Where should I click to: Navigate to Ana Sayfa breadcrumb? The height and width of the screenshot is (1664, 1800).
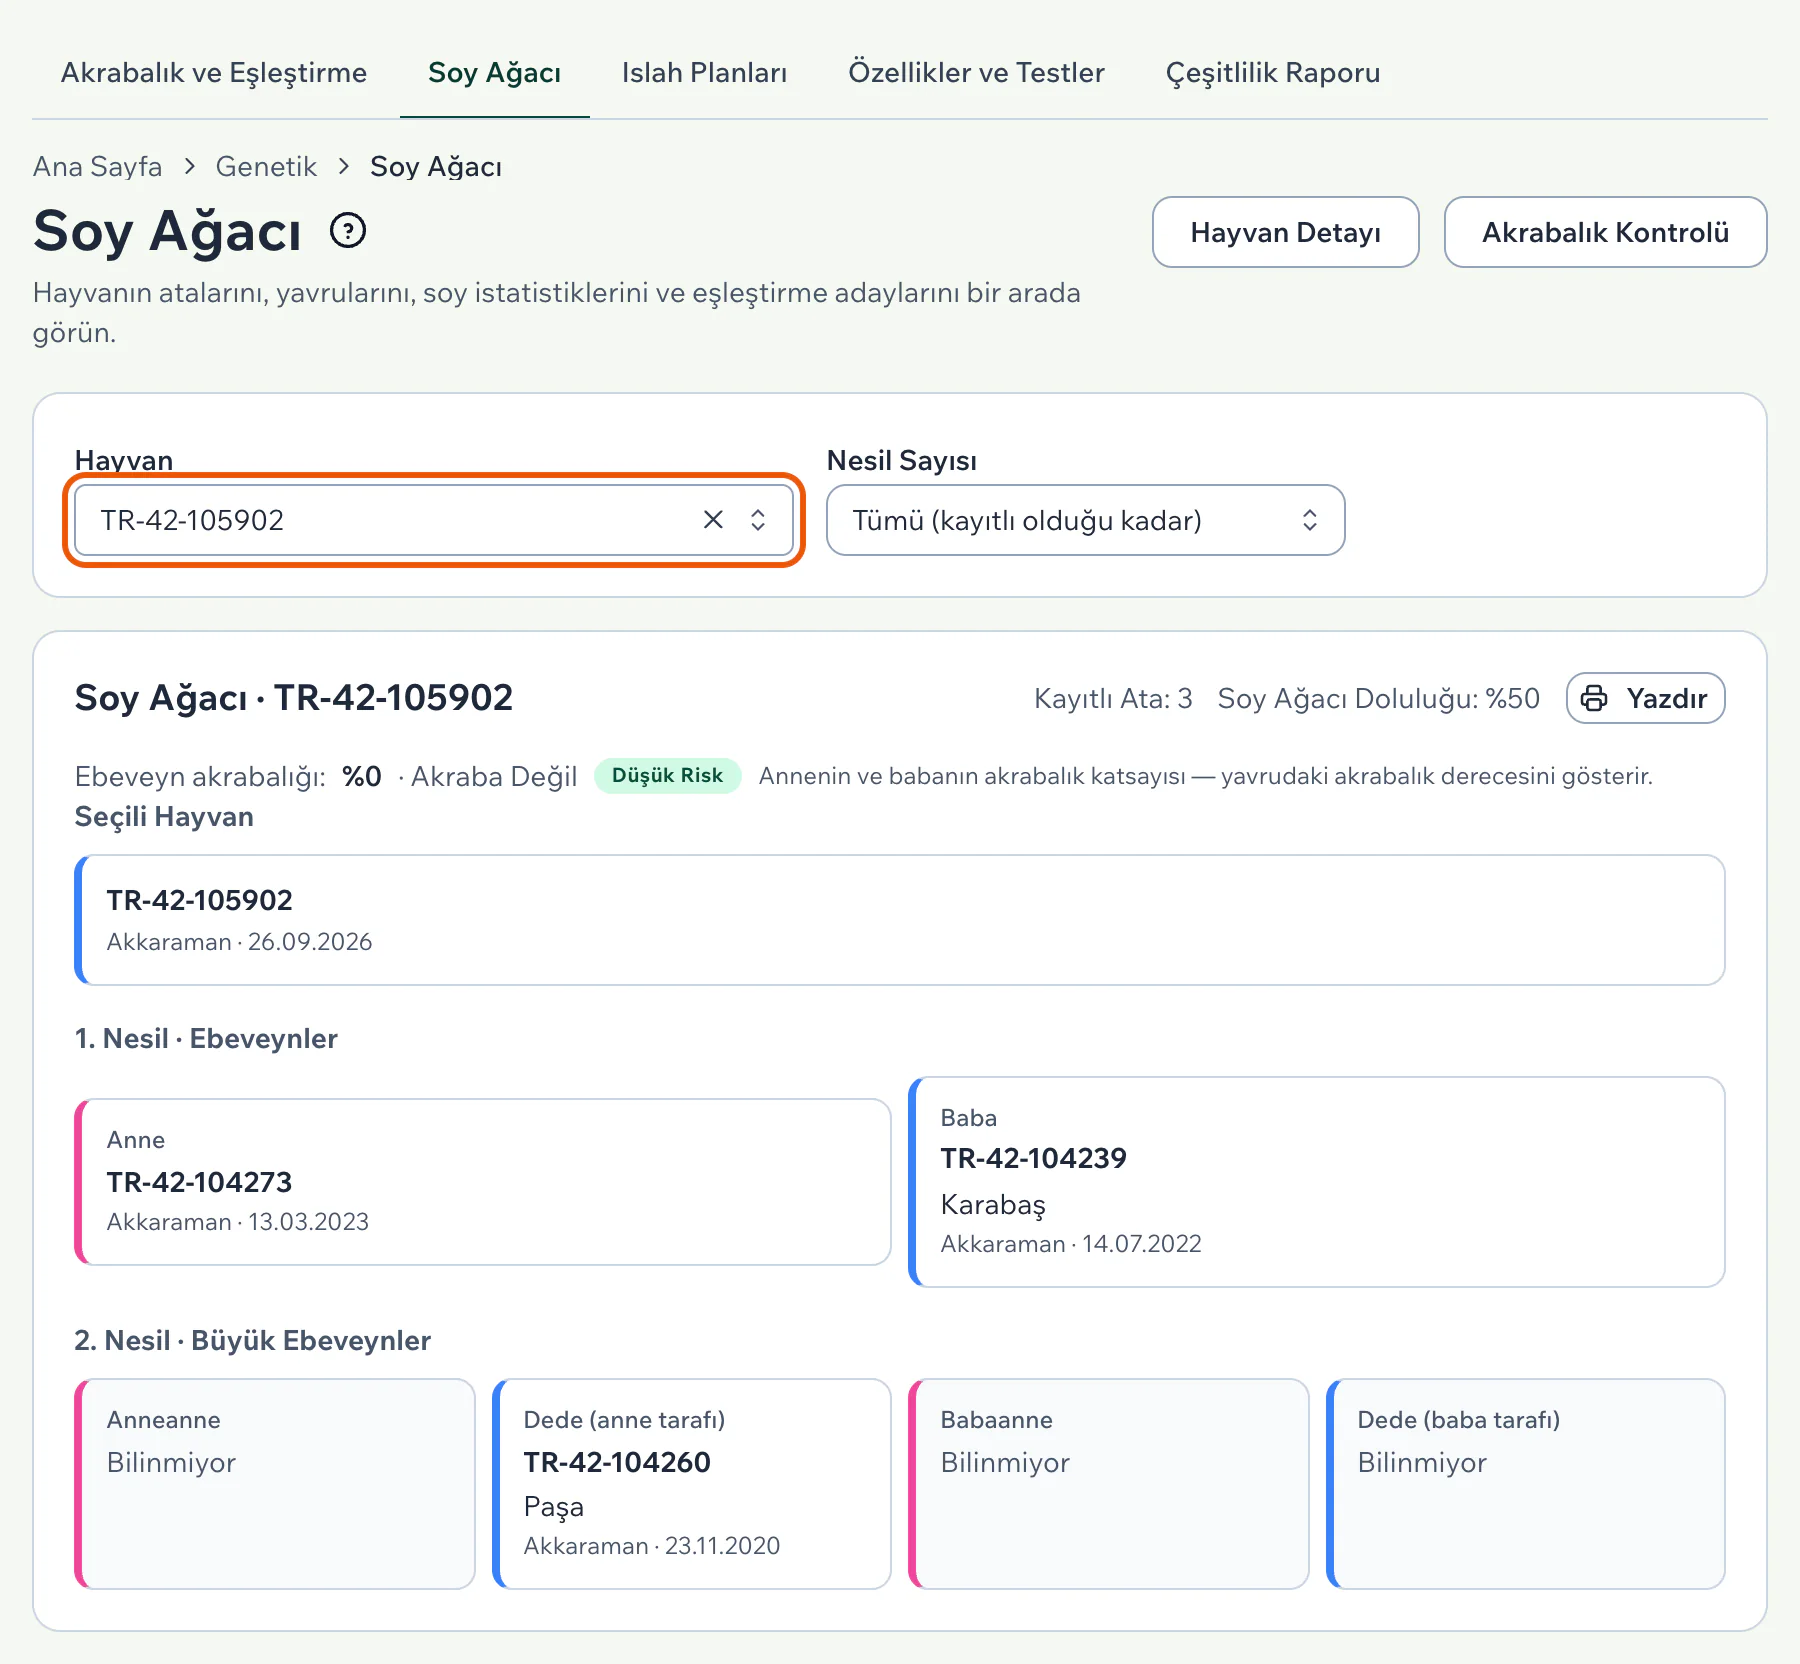97,166
